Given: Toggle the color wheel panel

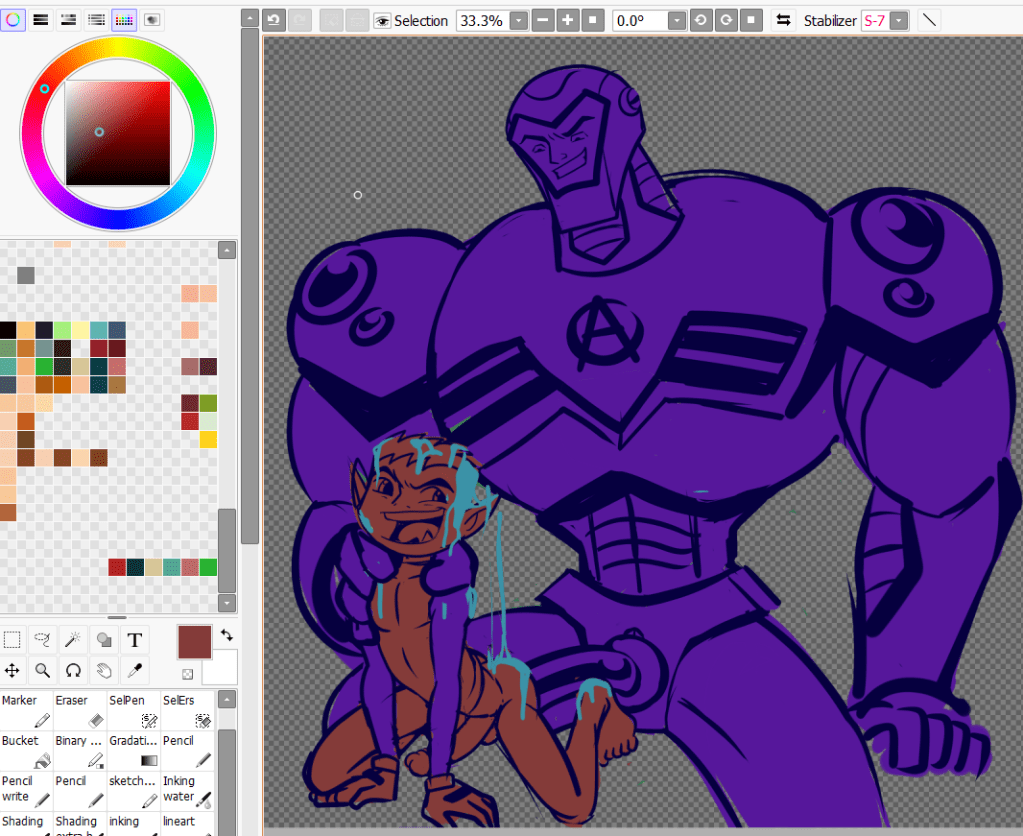Looking at the screenshot, I should [13, 19].
